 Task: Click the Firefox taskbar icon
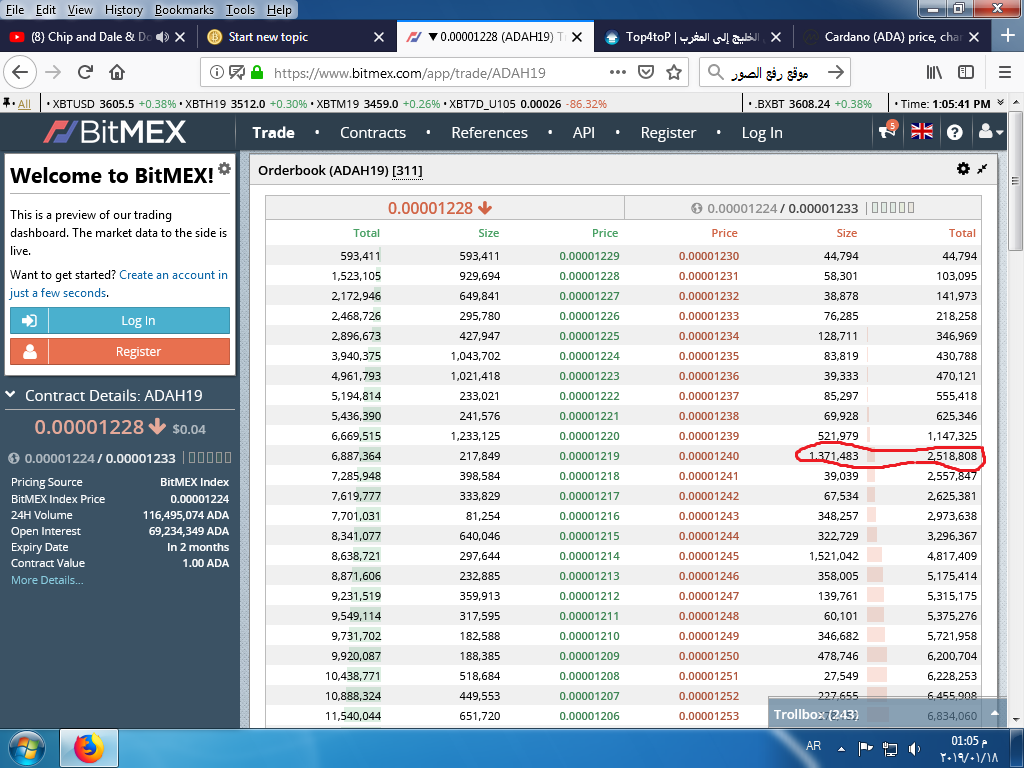tap(89, 748)
